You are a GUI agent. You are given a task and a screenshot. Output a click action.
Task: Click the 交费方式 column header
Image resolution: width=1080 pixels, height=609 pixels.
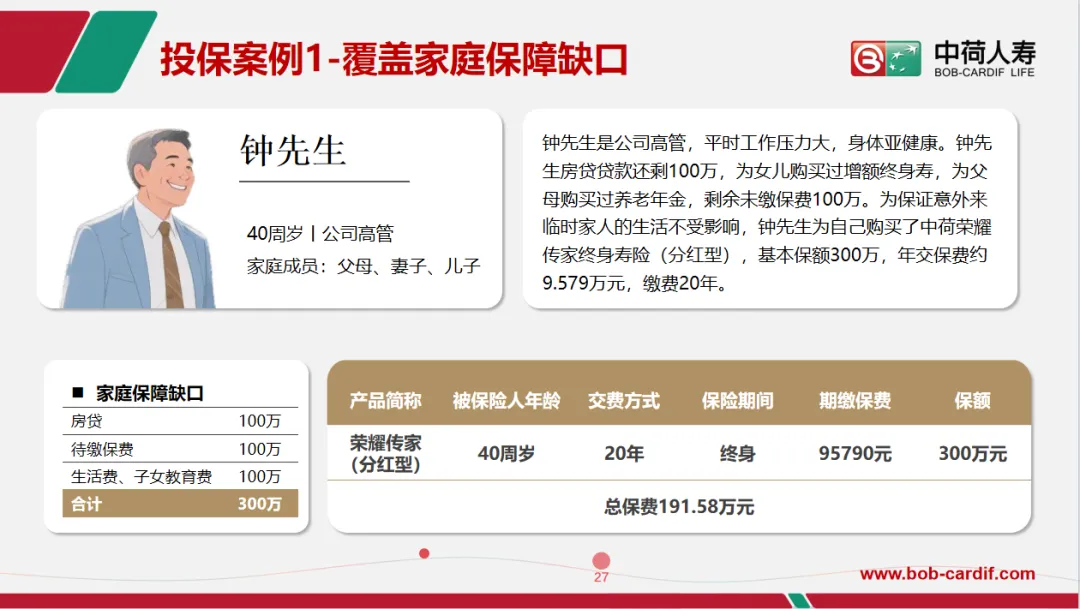624,400
